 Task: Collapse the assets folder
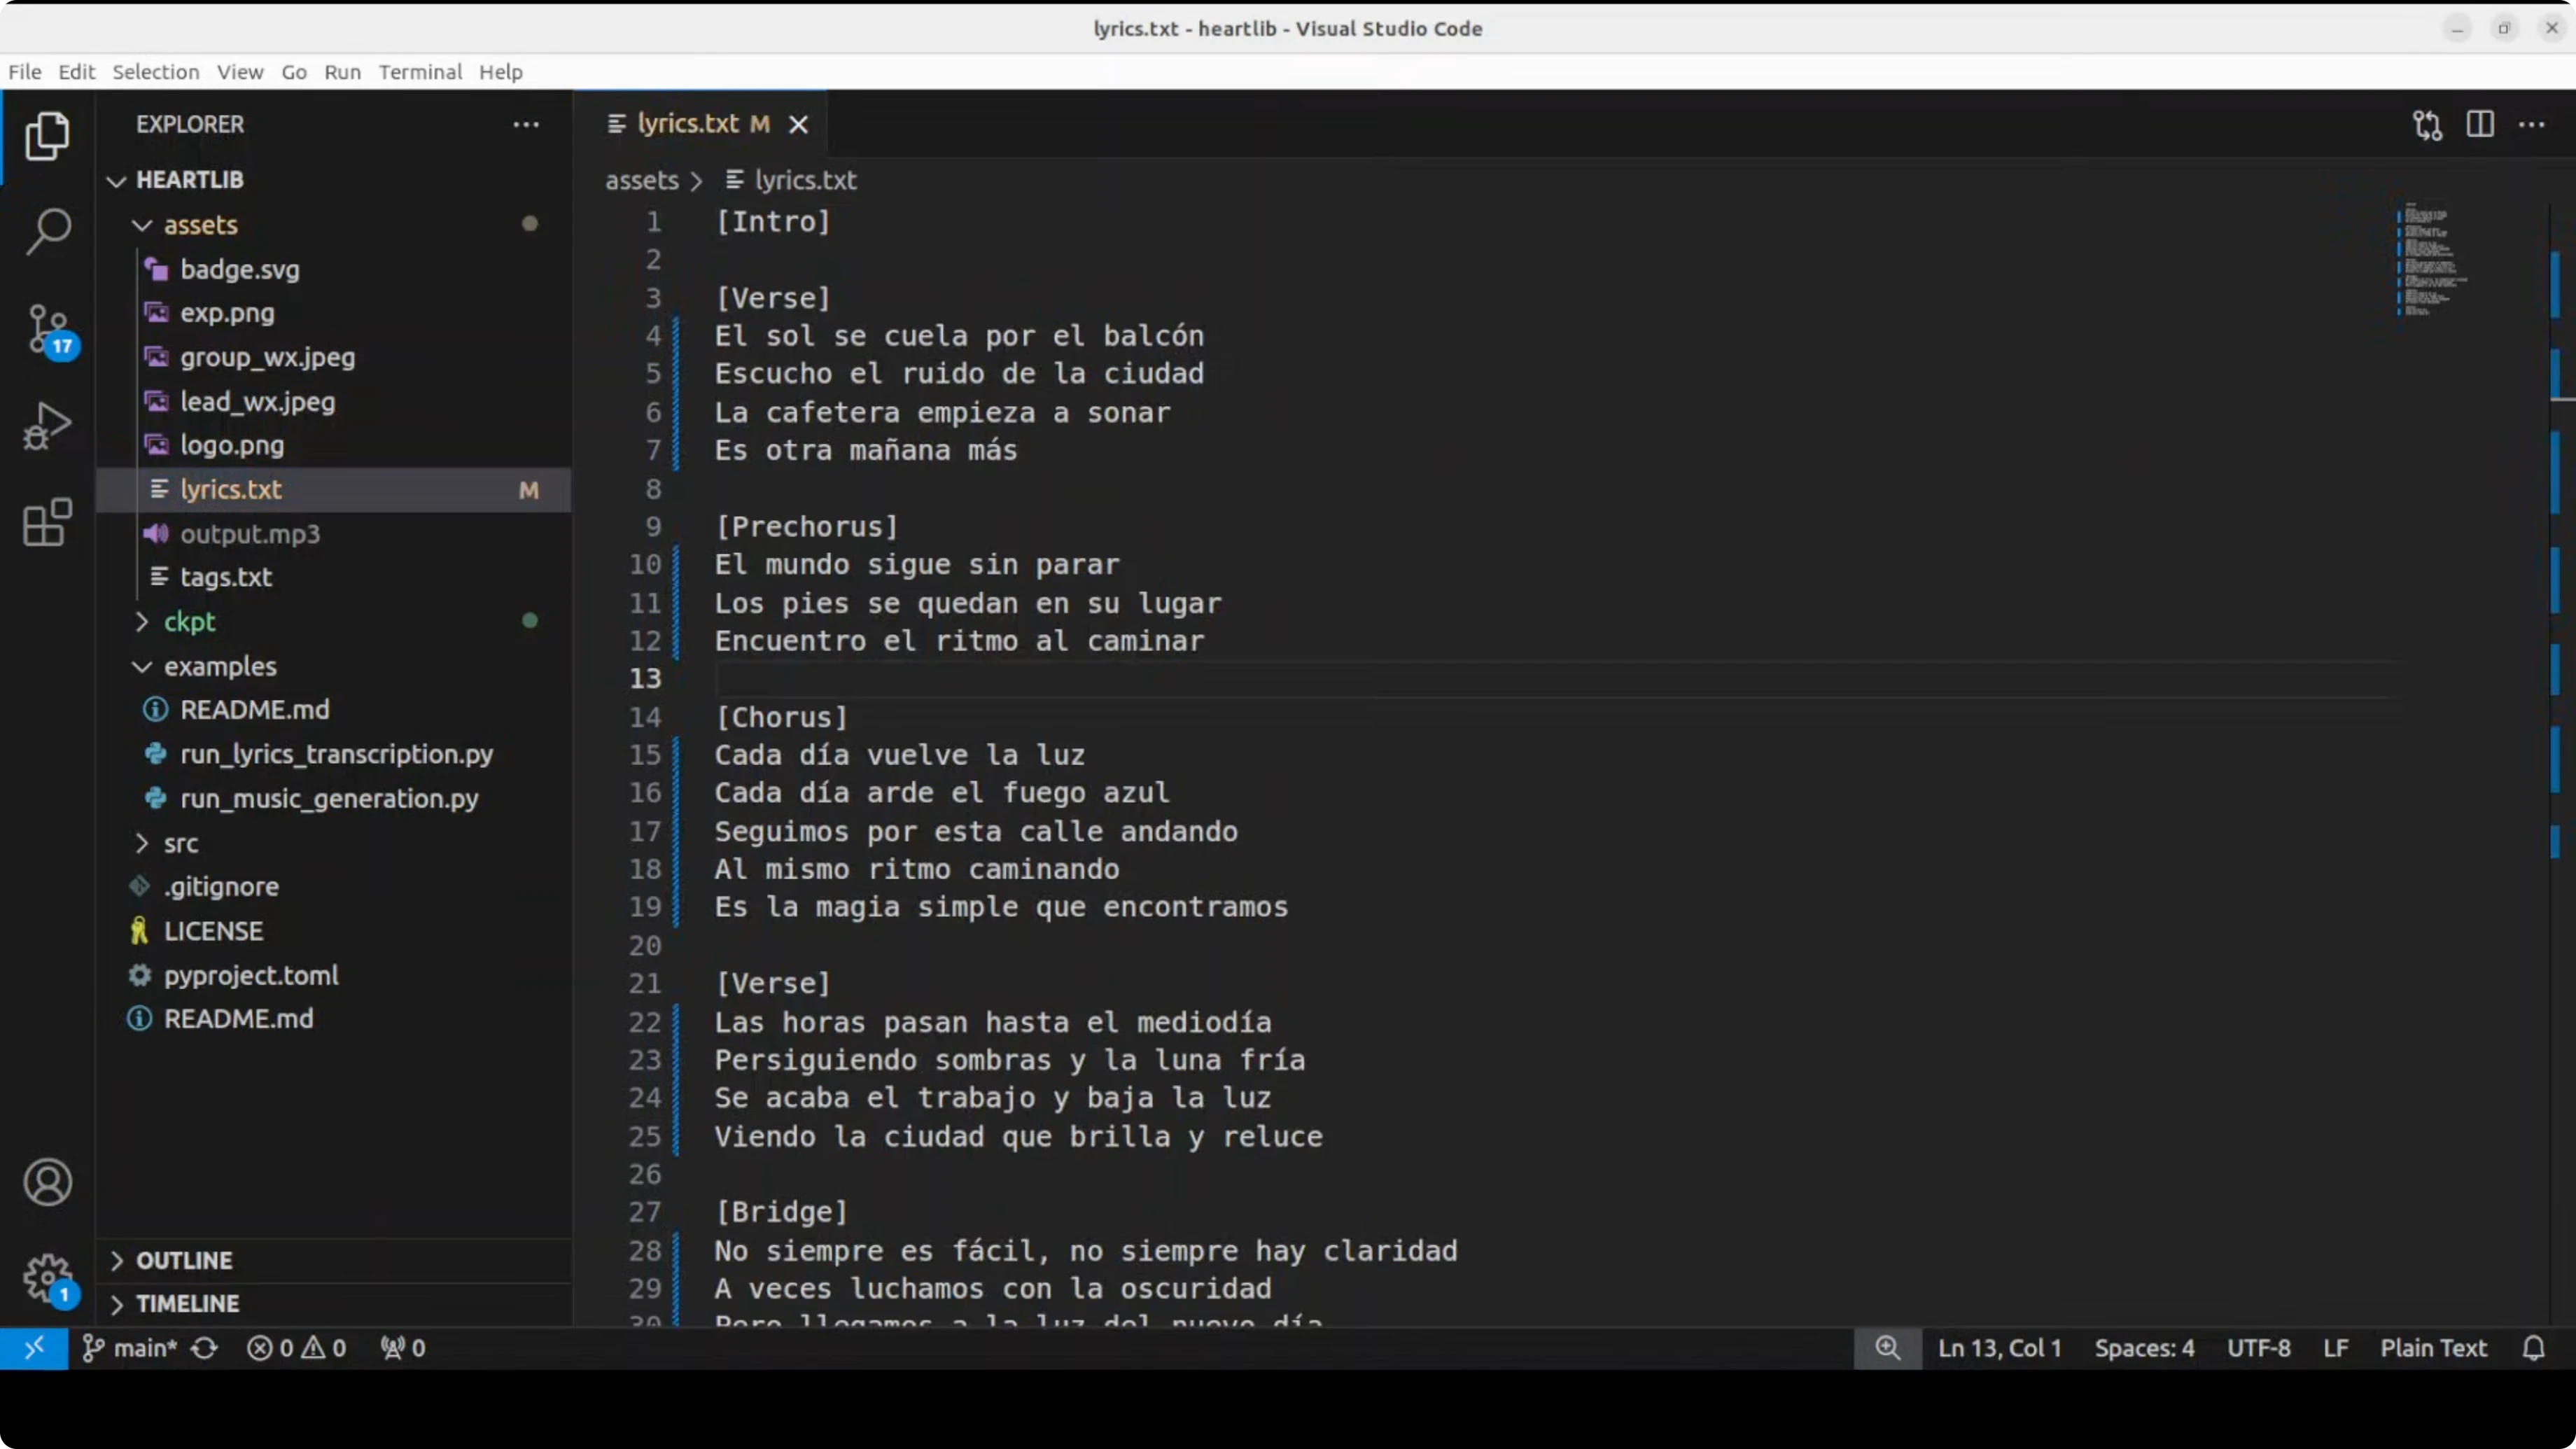(200, 225)
